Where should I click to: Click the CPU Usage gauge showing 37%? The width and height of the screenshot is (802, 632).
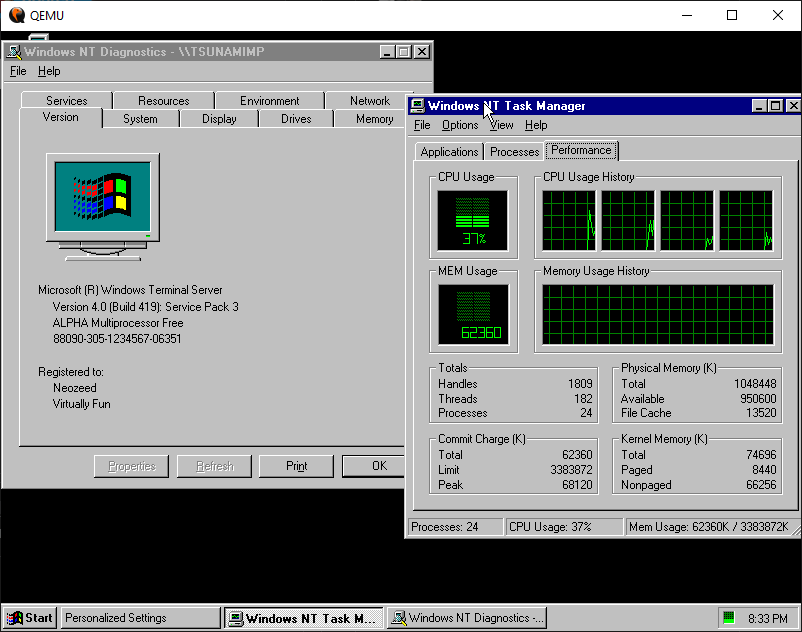[x=473, y=220]
